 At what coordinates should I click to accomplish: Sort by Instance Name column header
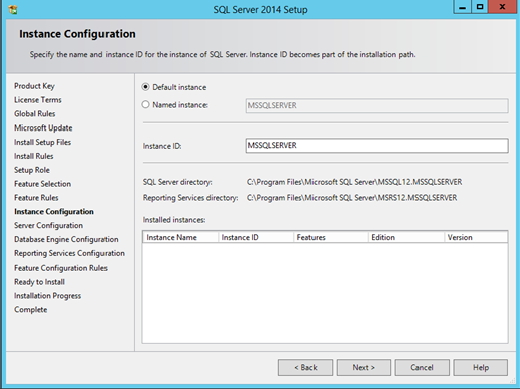tap(180, 237)
